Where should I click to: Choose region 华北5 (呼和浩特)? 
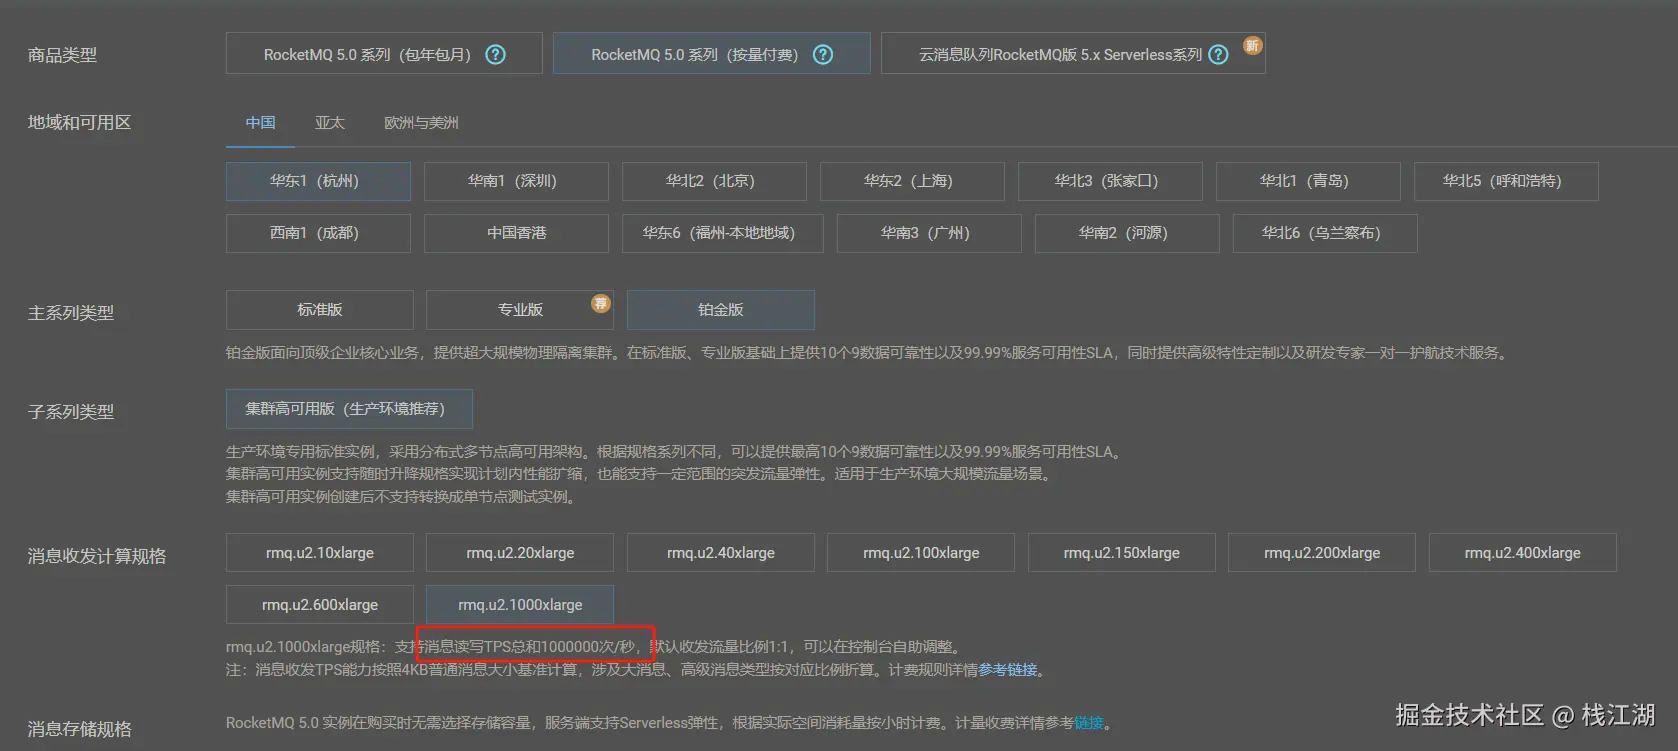[x=1506, y=181]
